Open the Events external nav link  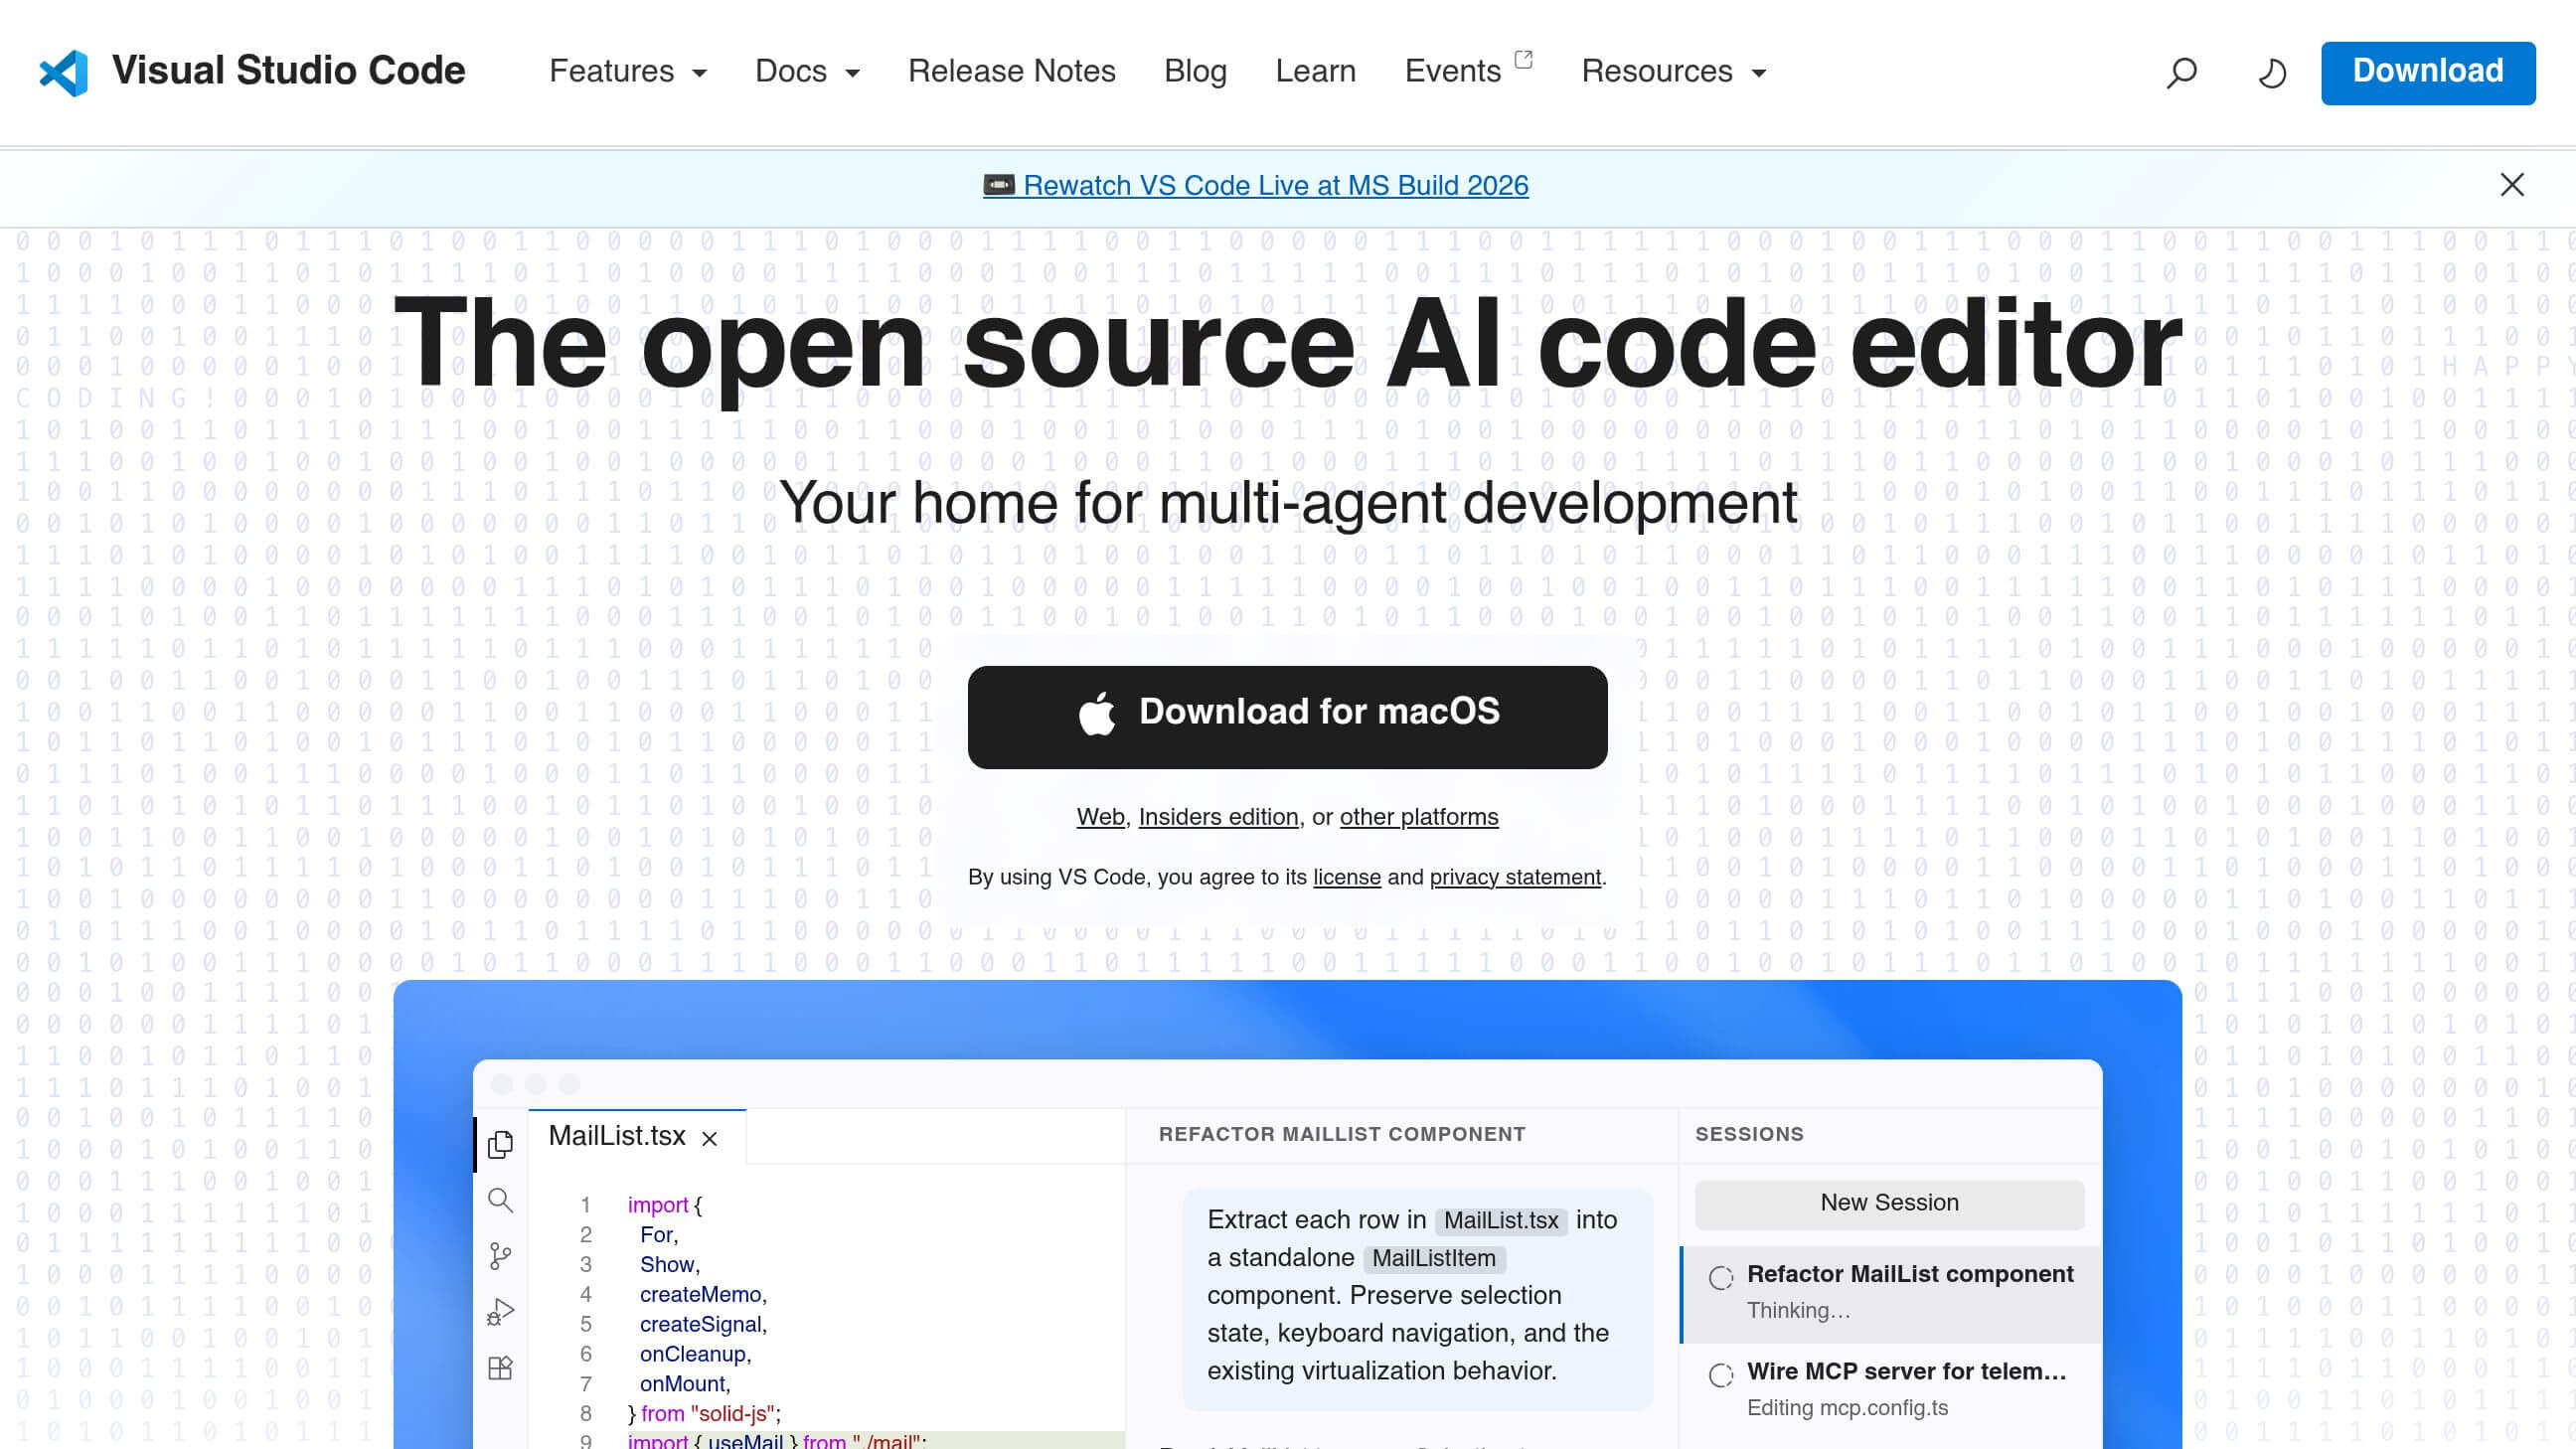tap(1468, 72)
